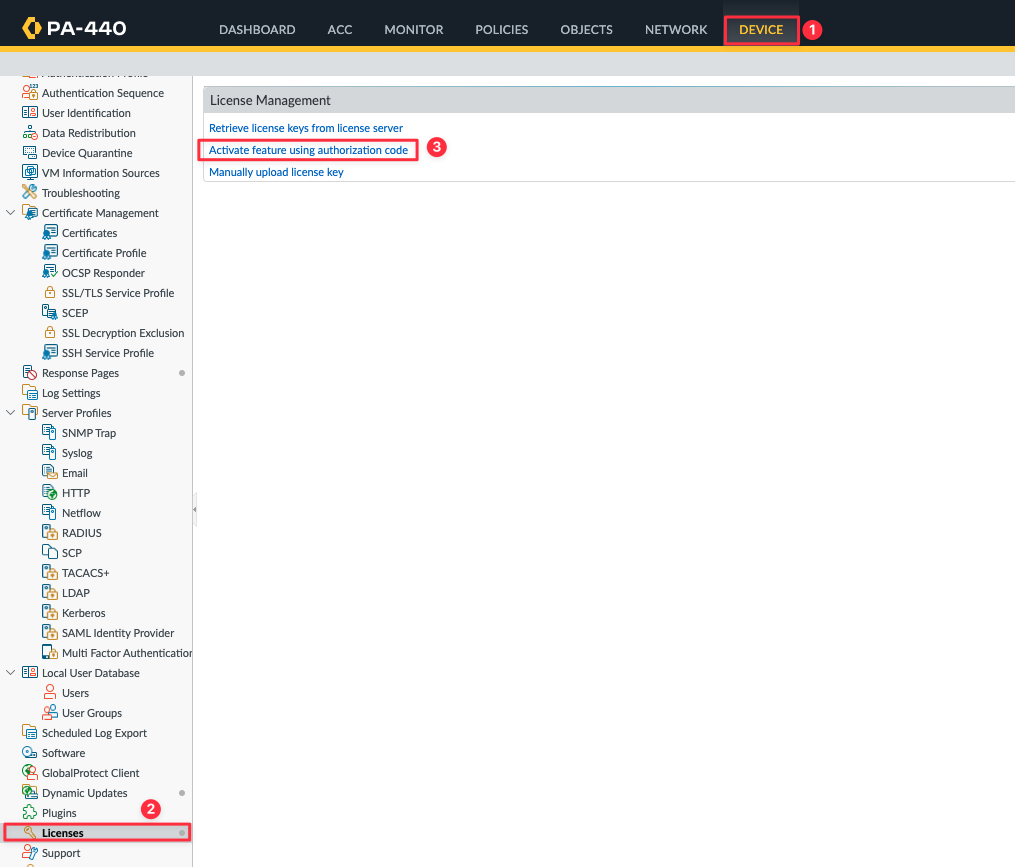Select the User Identification icon

[x=30, y=113]
